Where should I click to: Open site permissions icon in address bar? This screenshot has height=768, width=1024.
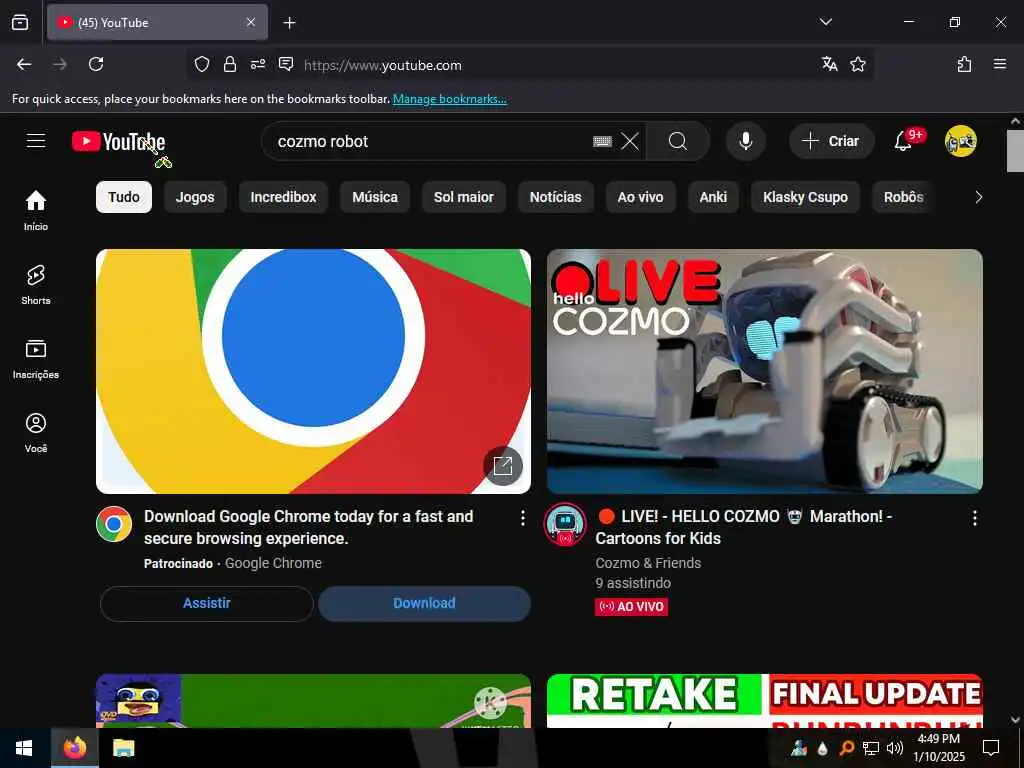tap(258, 65)
